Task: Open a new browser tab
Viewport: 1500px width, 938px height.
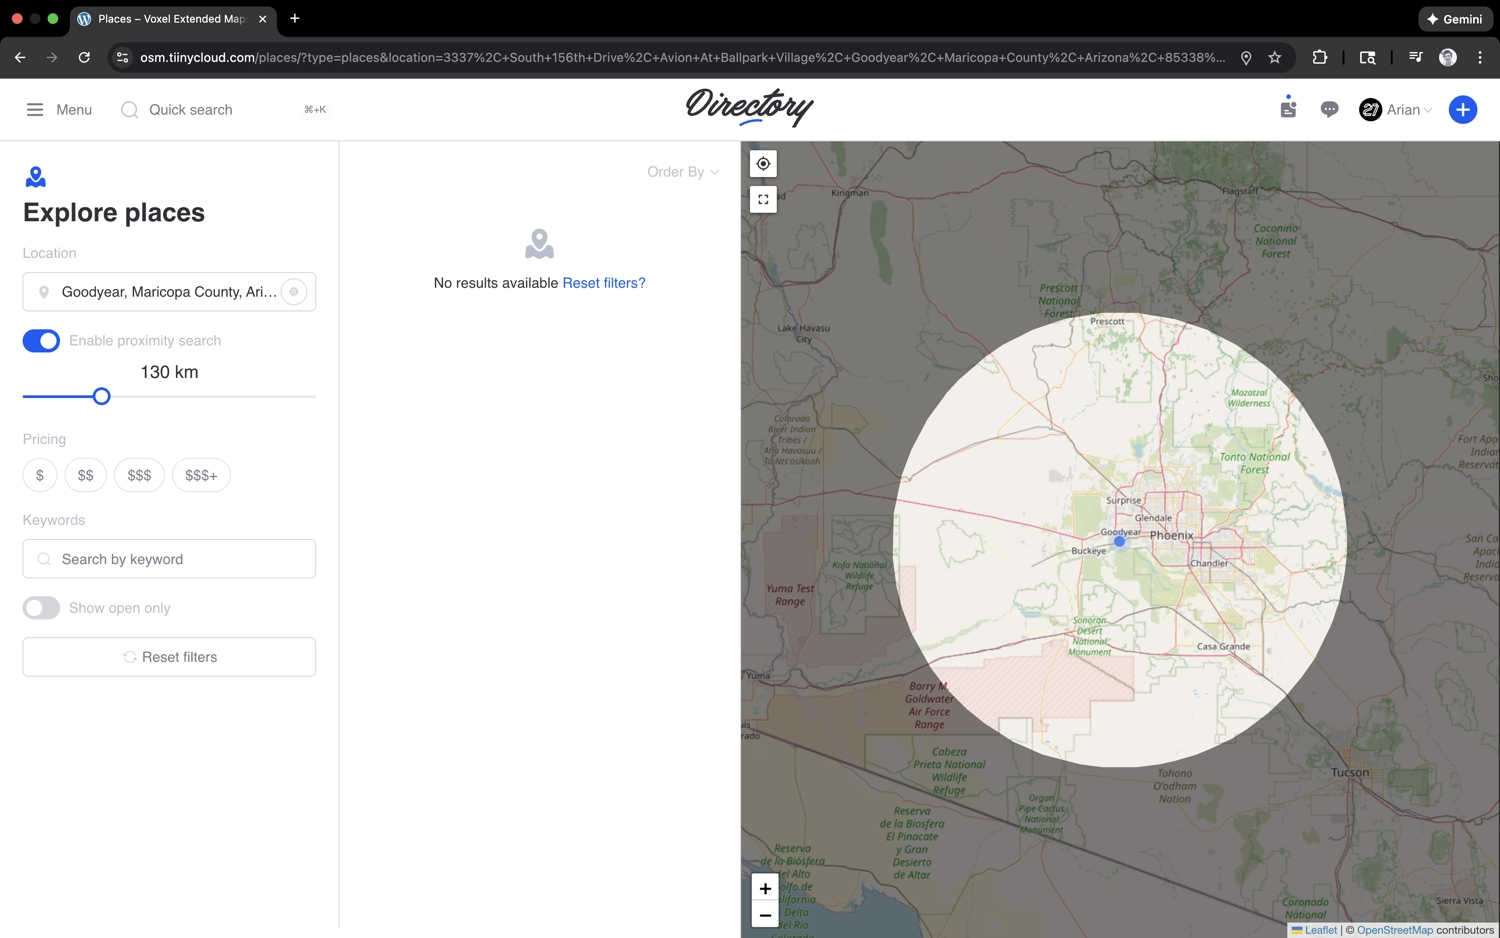Action: click(x=295, y=19)
